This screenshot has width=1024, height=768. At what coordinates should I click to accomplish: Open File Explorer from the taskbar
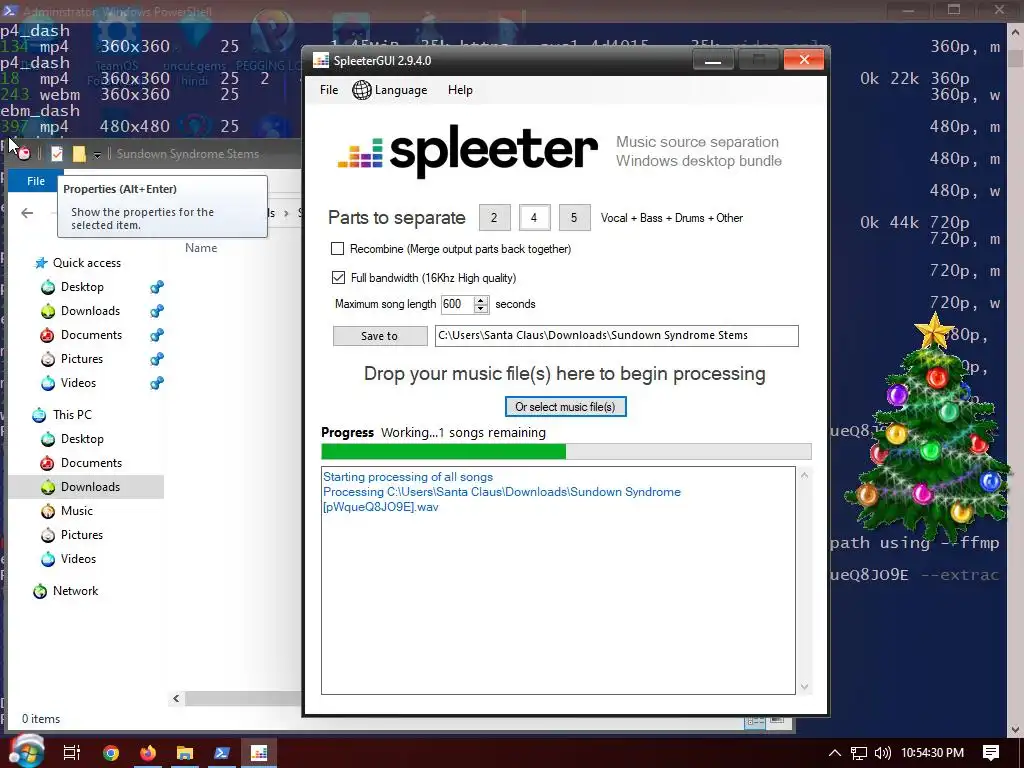[185, 753]
